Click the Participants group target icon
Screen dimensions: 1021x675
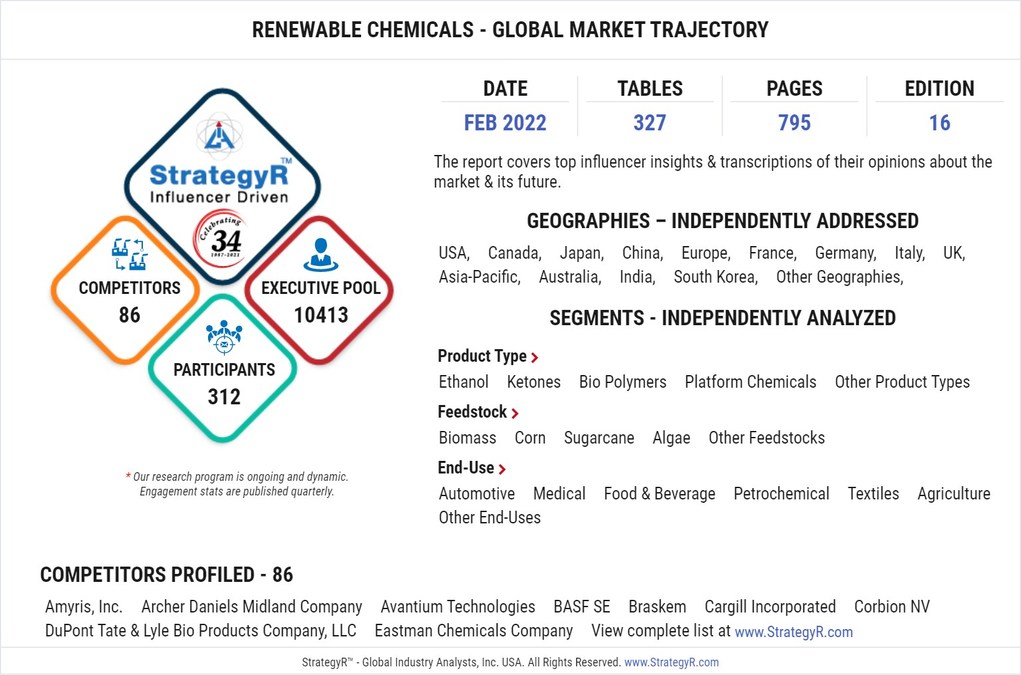[x=224, y=336]
